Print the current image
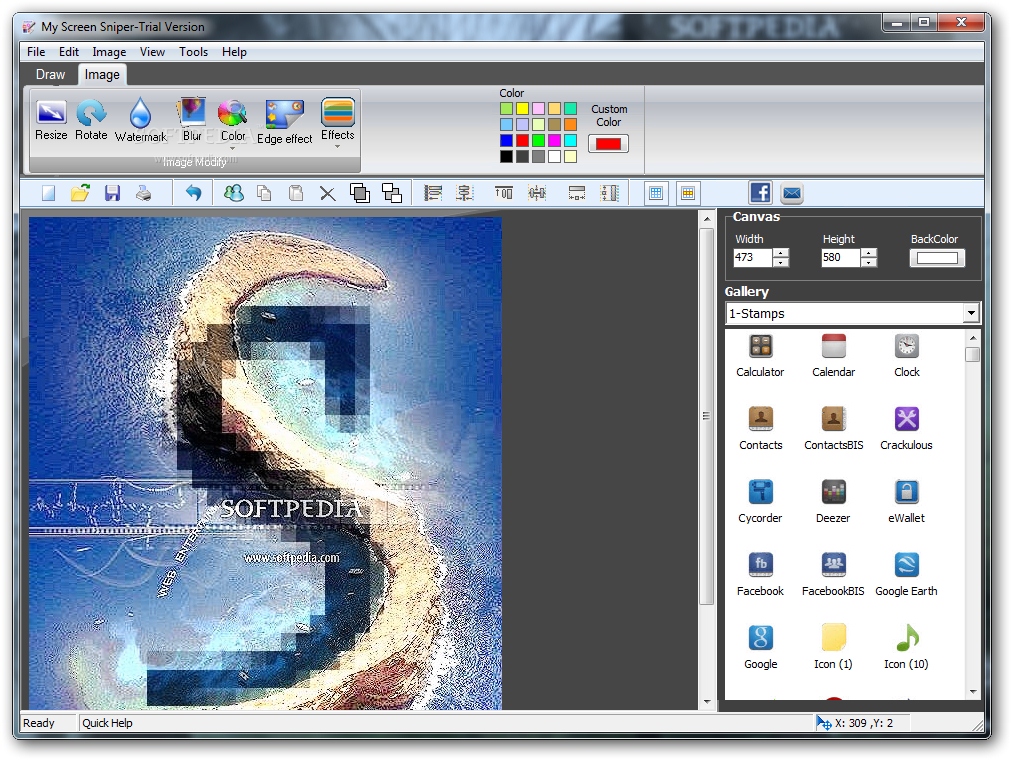Viewport: 1012px width, 760px height. click(143, 193)
